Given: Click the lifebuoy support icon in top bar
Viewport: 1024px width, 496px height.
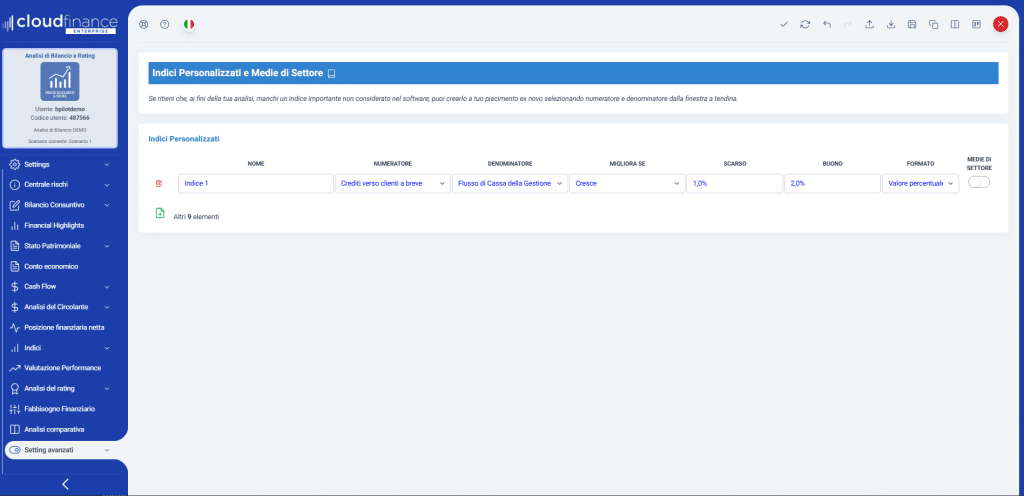Looking at the screenshot, I should click(144, 24).
